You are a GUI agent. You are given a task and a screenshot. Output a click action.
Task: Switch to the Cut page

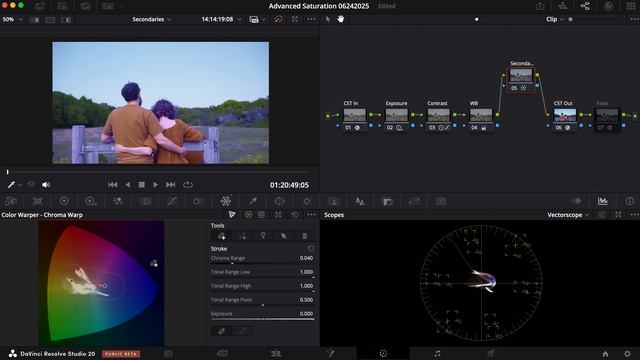(222, 353)
